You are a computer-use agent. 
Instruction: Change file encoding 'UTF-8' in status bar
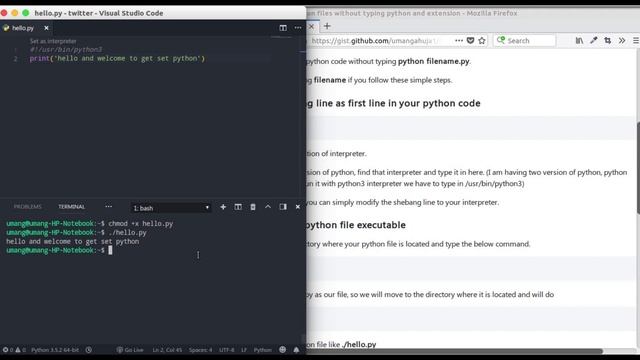[227, 350]
